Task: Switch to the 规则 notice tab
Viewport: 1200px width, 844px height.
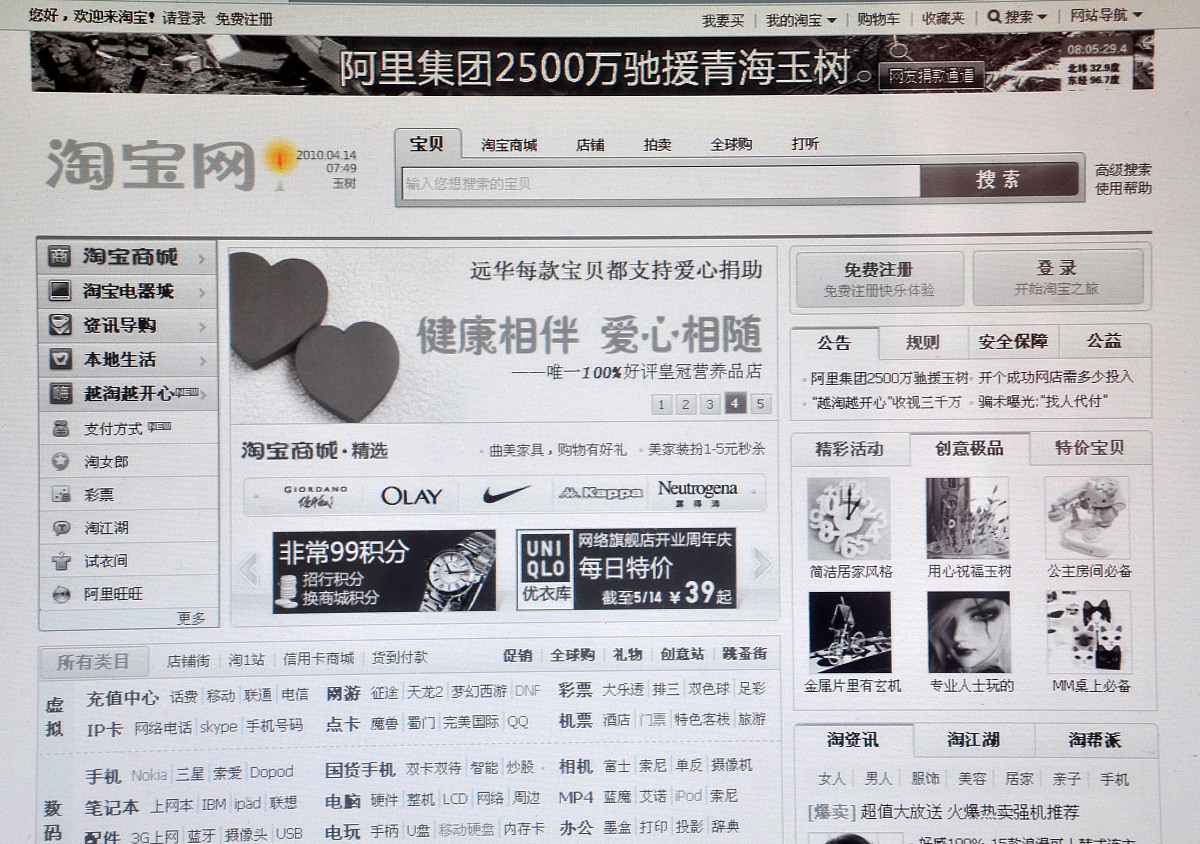Action: coord(923,342)
